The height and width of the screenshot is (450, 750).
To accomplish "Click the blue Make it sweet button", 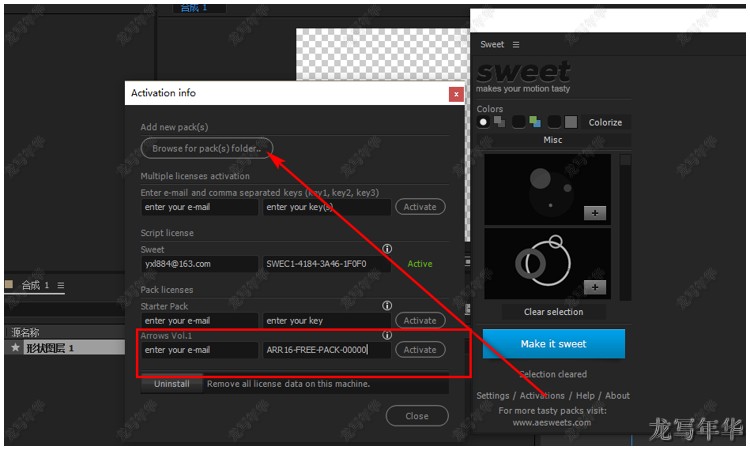I will tap(553, 343).
